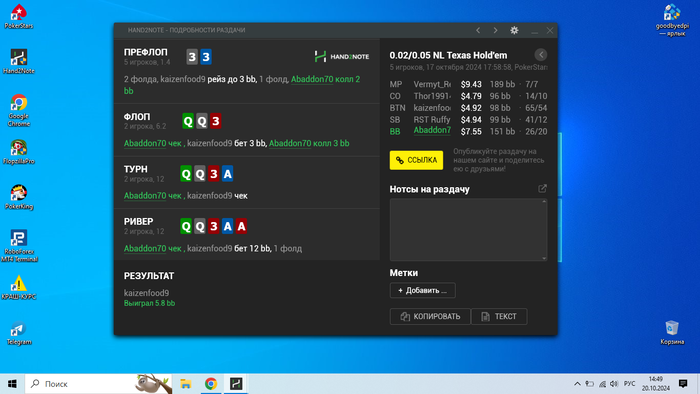The image size is (700, 394).
Task: Open FlopzillaPro desktop shortcut
Action: click(x=19, y=152)
